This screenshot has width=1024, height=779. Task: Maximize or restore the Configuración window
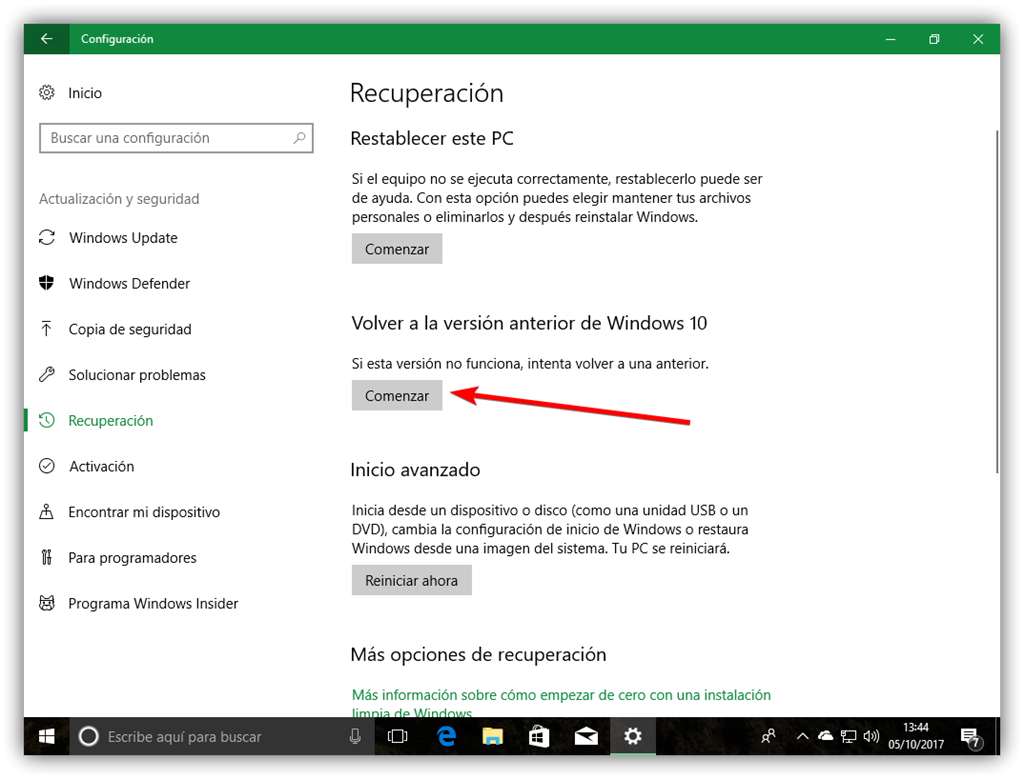[934, 39]
